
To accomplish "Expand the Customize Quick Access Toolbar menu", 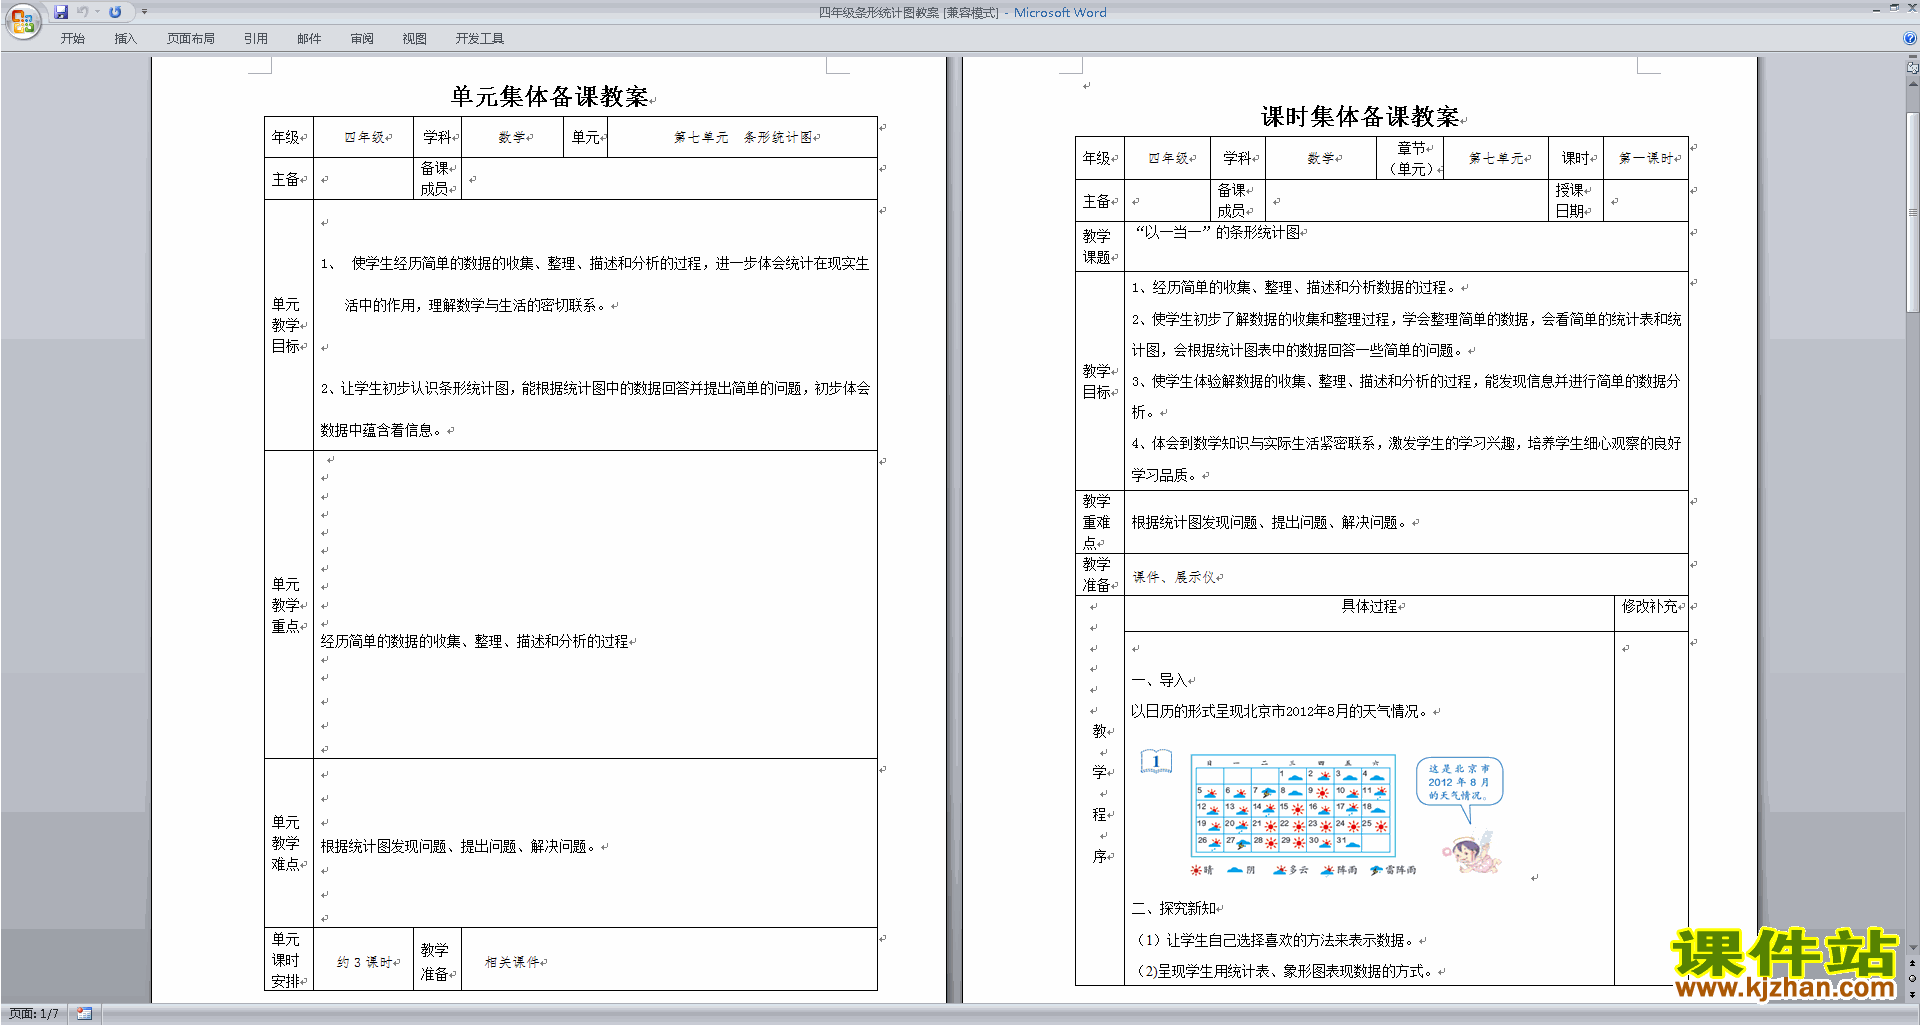I will point(144,12).
